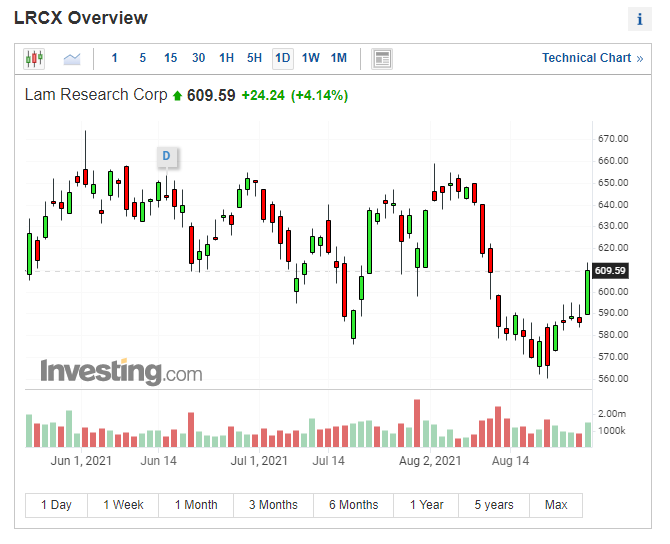Click the 560.00 price axis label
Viewport: 670px width, 544px height.
coord(613,379)
